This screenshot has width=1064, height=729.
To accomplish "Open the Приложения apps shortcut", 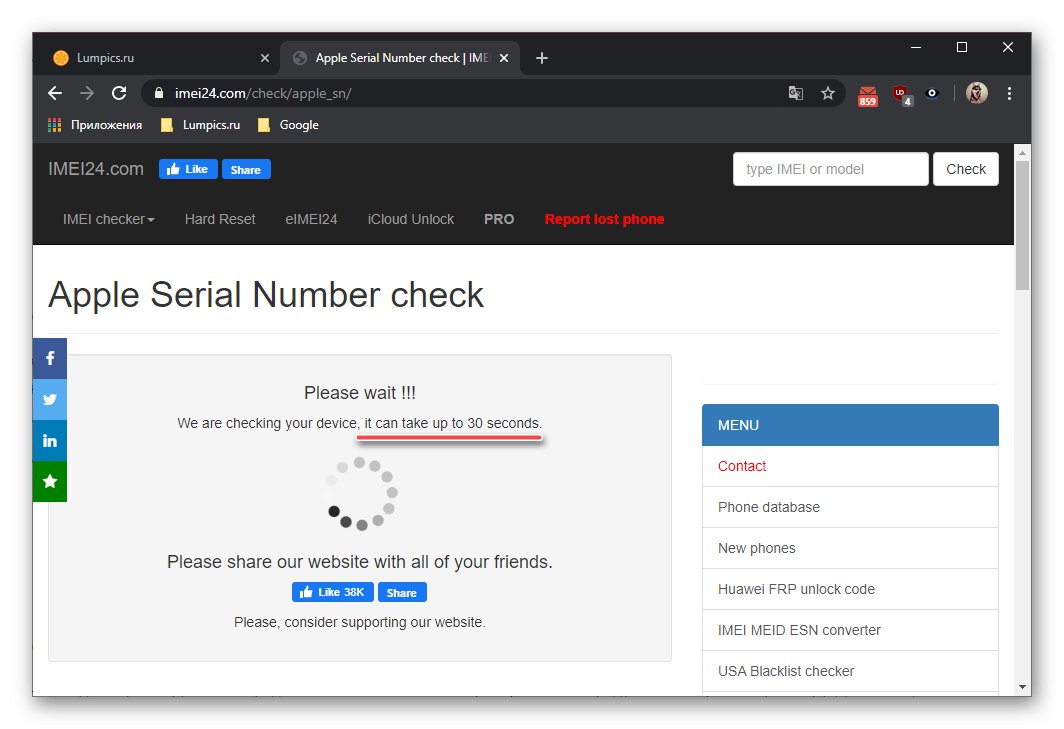I will [x=94, y=125].
